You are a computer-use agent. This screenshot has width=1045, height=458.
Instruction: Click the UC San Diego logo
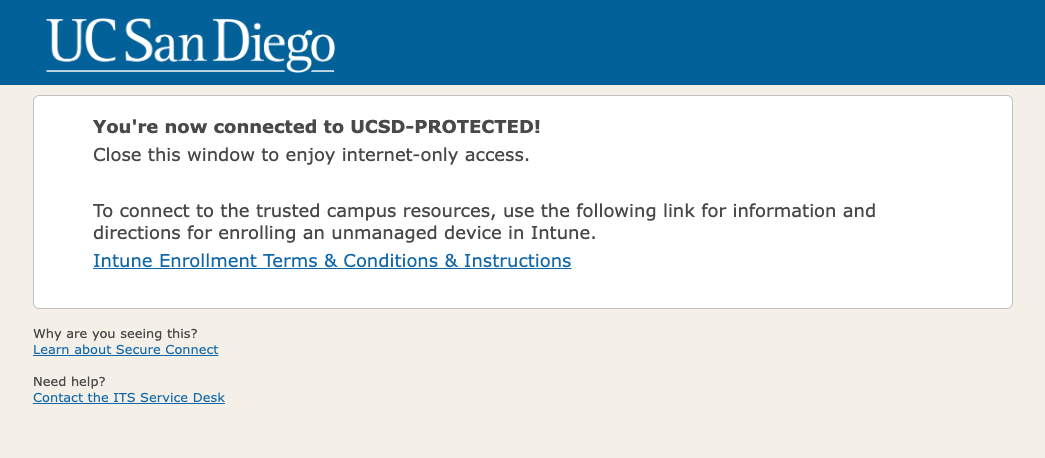click(190, 44)
